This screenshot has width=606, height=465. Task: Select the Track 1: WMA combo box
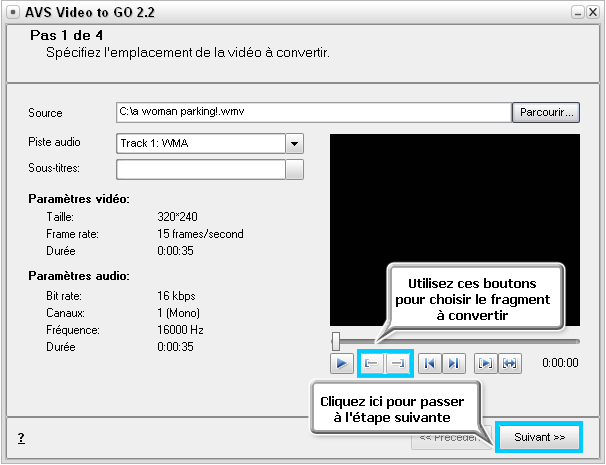click(x=210, y=144)
